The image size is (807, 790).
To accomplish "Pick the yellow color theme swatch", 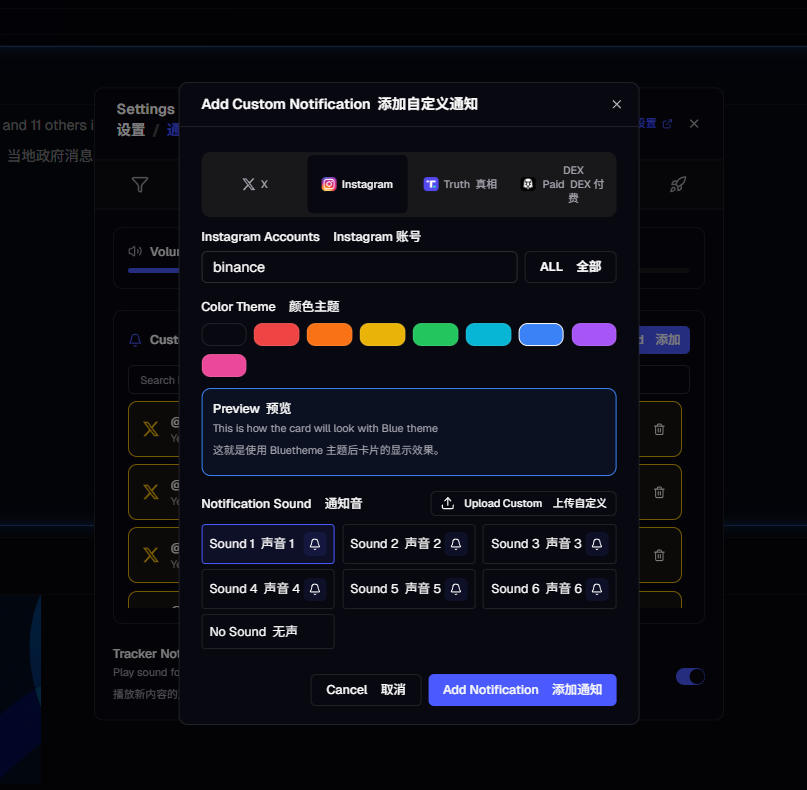I will pos(382,335).
